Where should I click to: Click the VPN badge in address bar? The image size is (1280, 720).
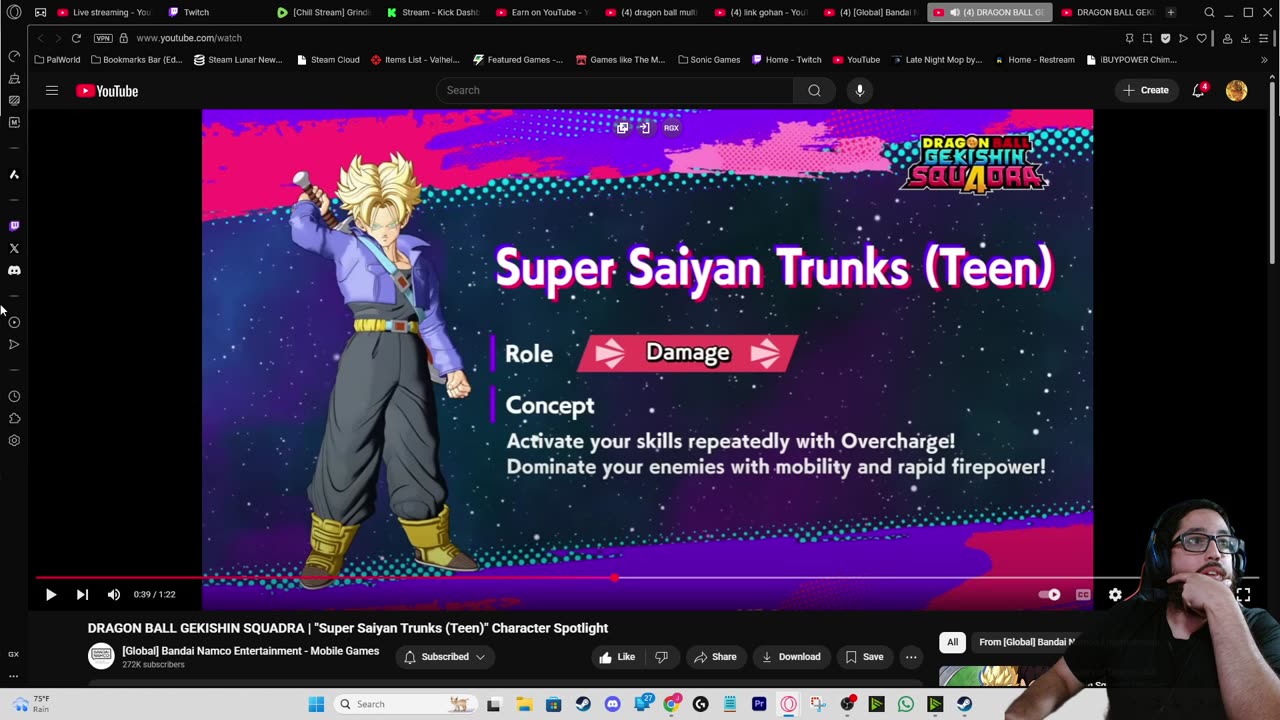coord(103,38)
